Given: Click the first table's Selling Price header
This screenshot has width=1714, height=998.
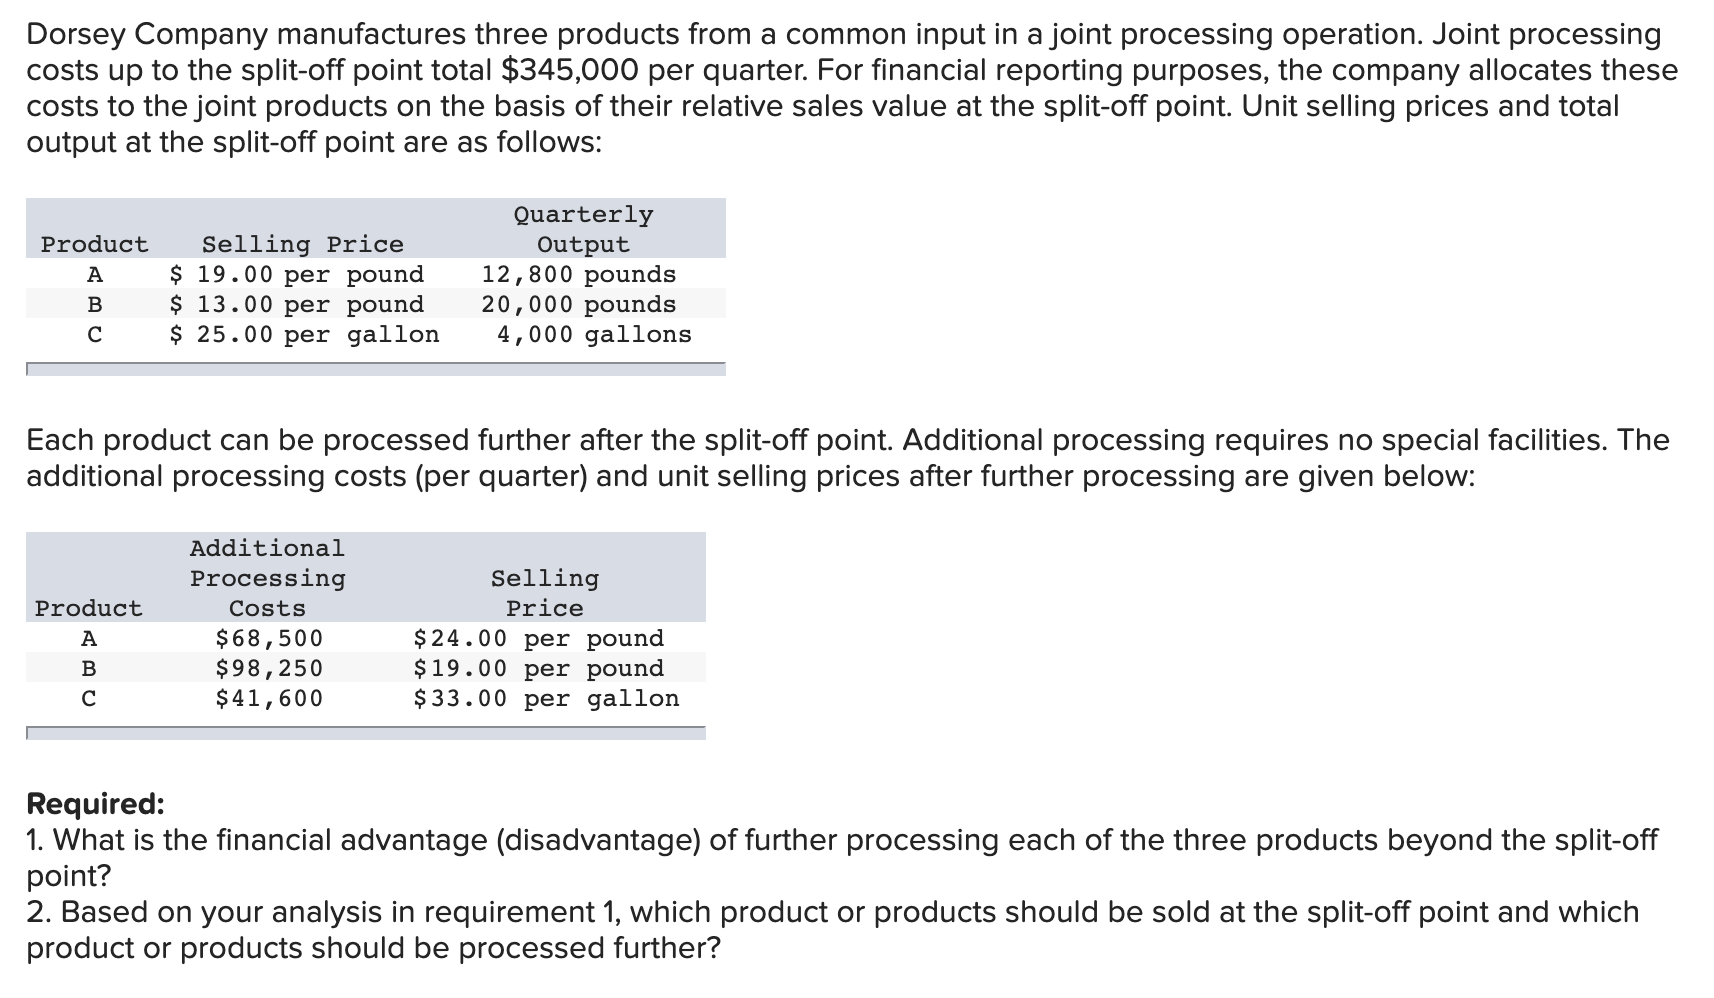Looking at the screenshot, I should [302, 244].
